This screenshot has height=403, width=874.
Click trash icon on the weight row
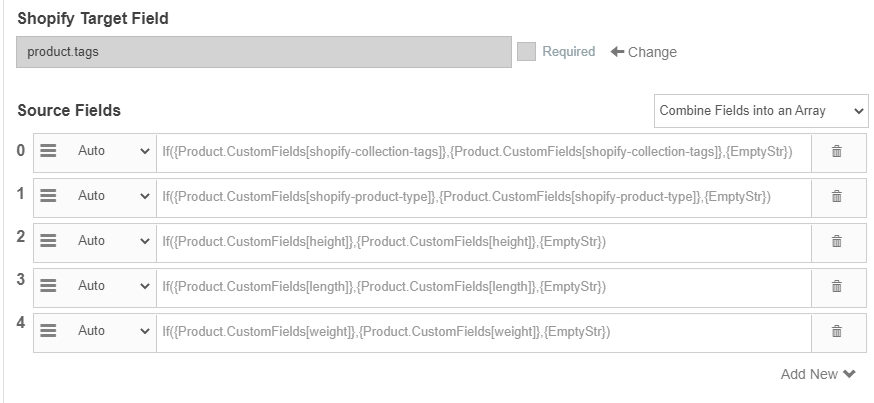click(837, 331)
